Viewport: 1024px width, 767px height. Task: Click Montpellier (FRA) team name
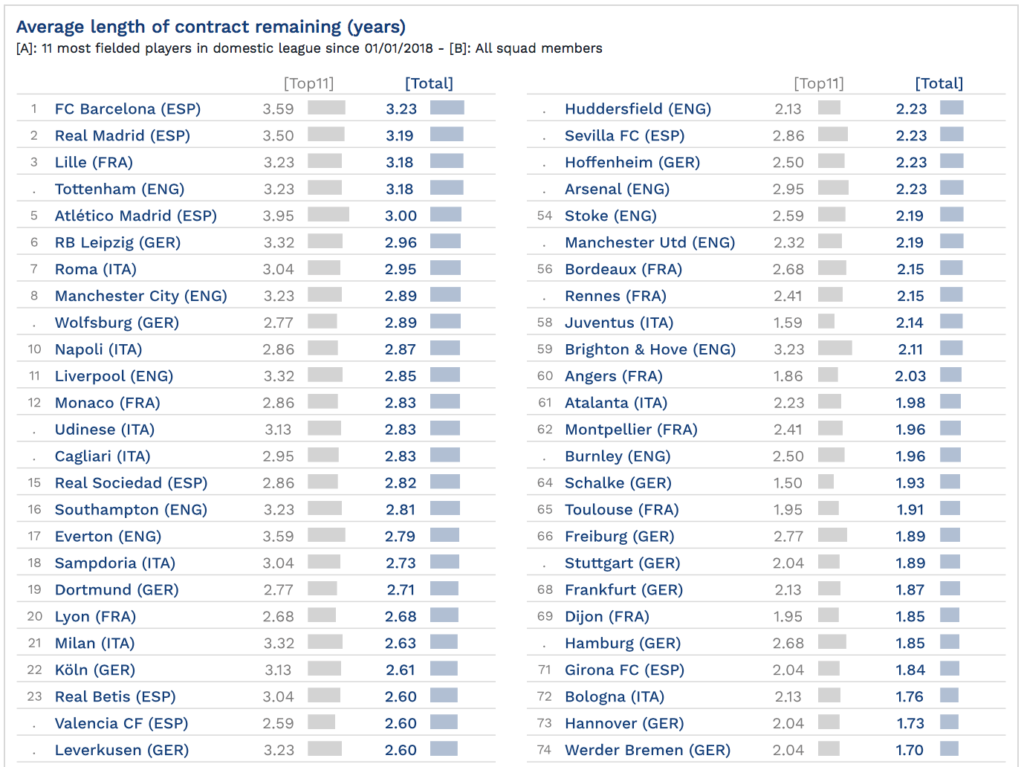631,430
